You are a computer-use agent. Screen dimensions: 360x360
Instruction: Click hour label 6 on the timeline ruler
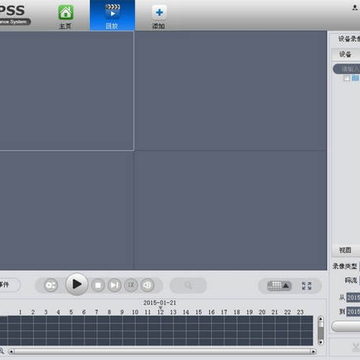84,312
